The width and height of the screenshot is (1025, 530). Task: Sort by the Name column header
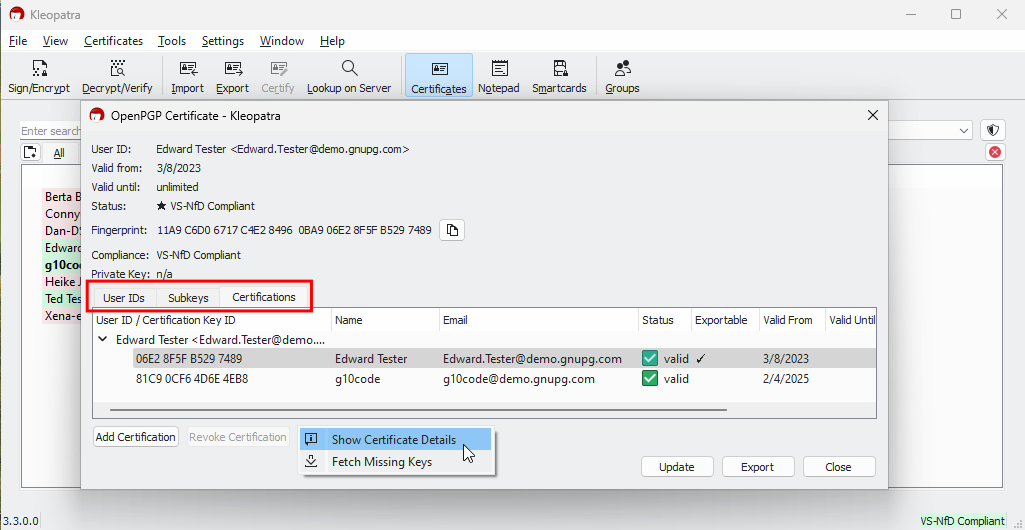[385, 320]
